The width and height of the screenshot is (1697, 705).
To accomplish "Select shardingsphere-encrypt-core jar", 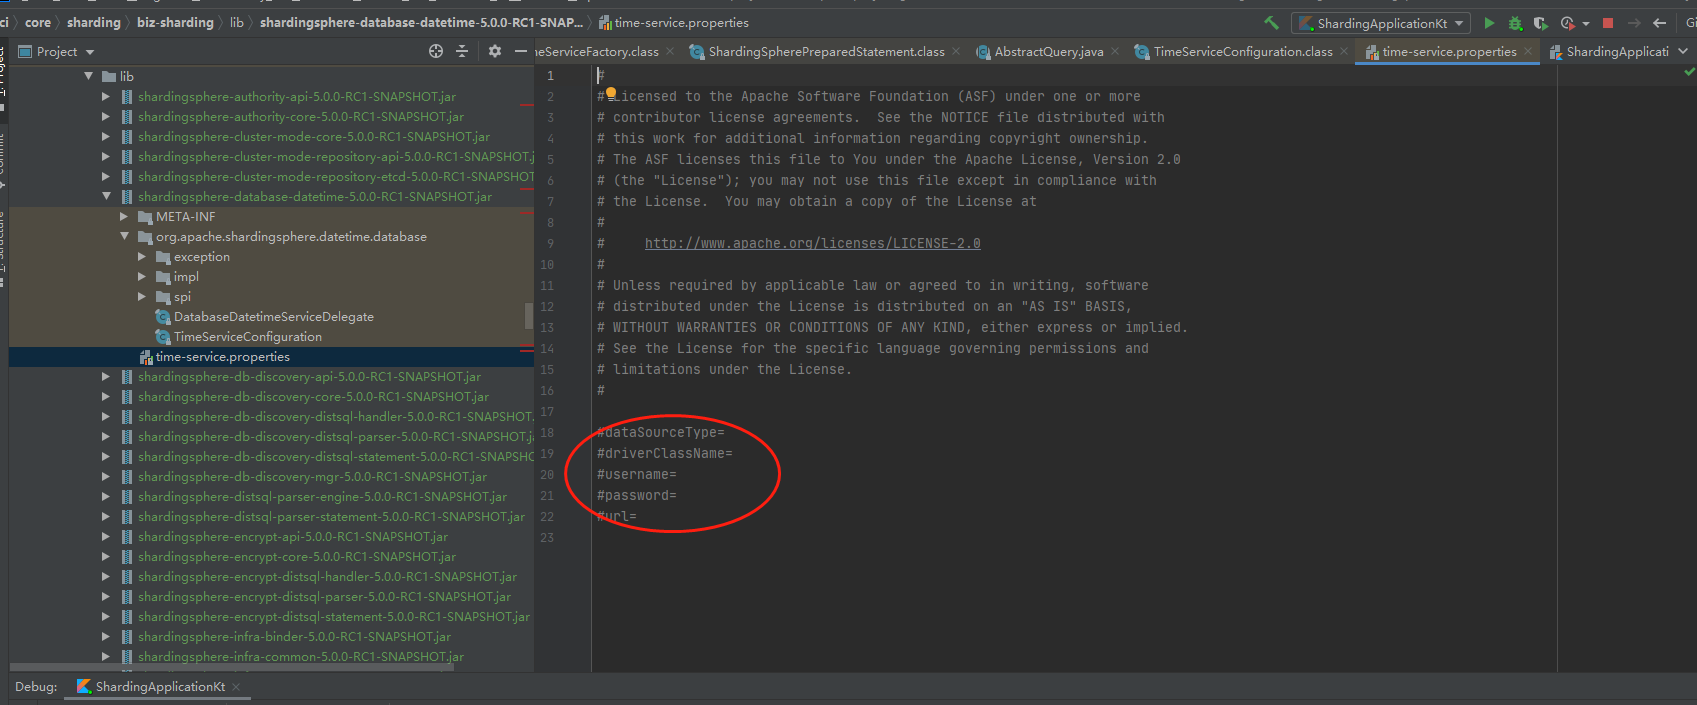I will coord(296,556).
